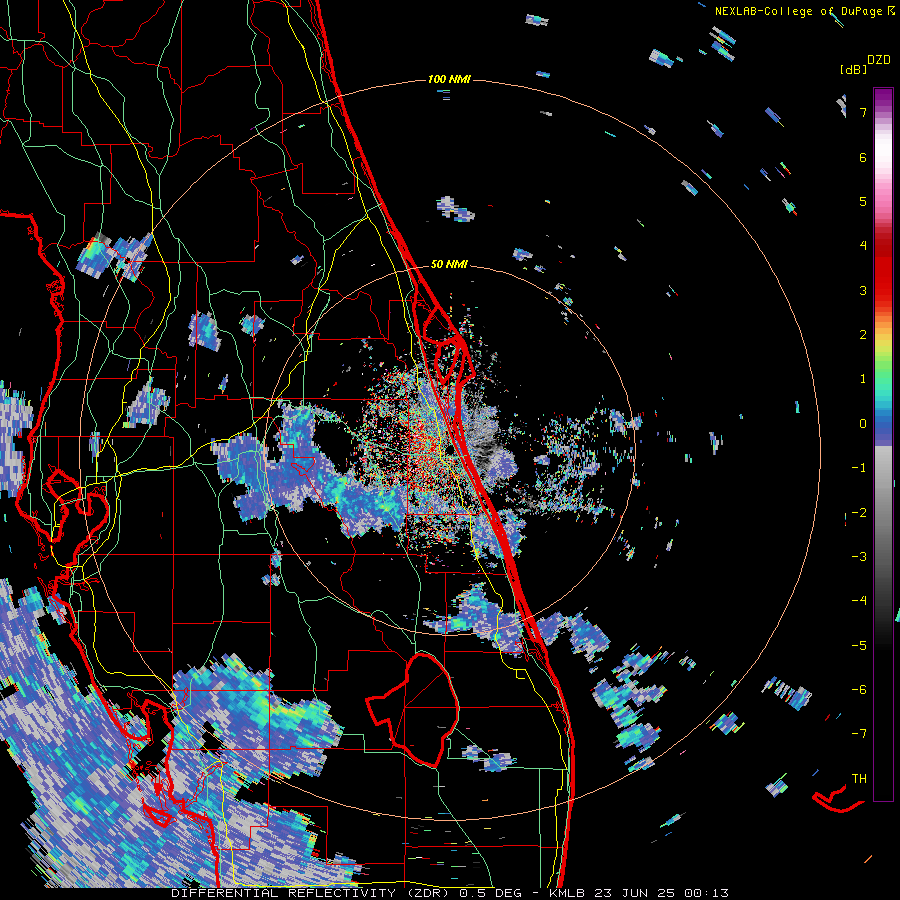Click the DIFFERENTIAL REFLECTIVITY (ZDR) caption text

[312, 893]
